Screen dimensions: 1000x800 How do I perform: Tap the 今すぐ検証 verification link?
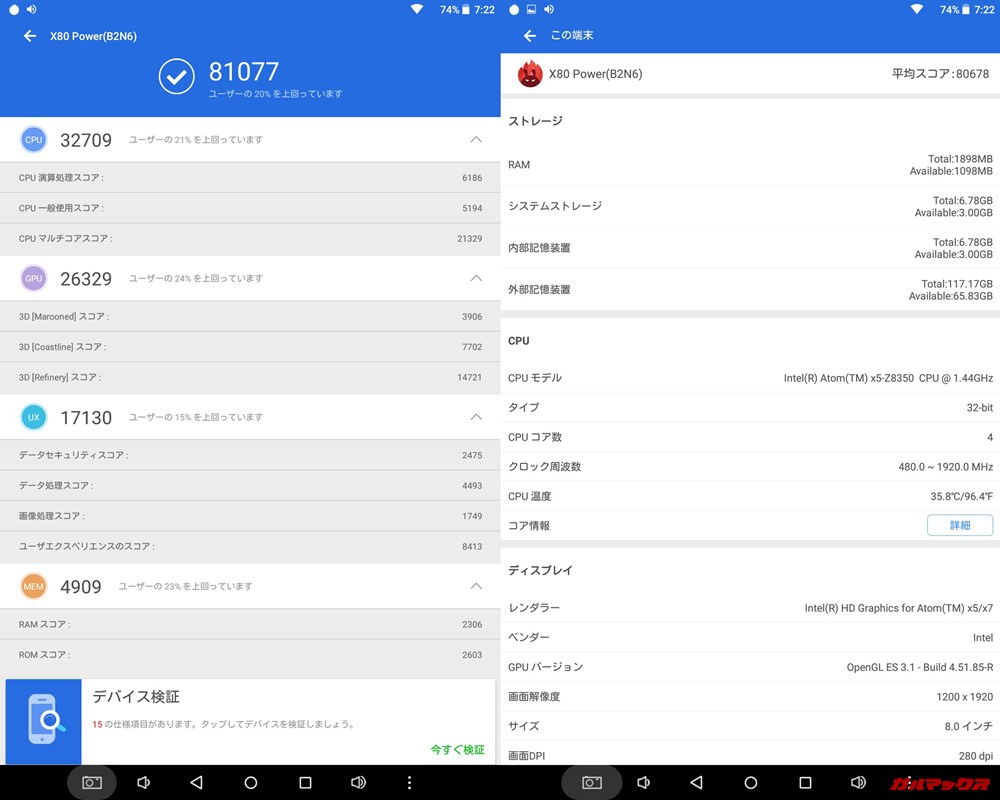coord(457,749)
